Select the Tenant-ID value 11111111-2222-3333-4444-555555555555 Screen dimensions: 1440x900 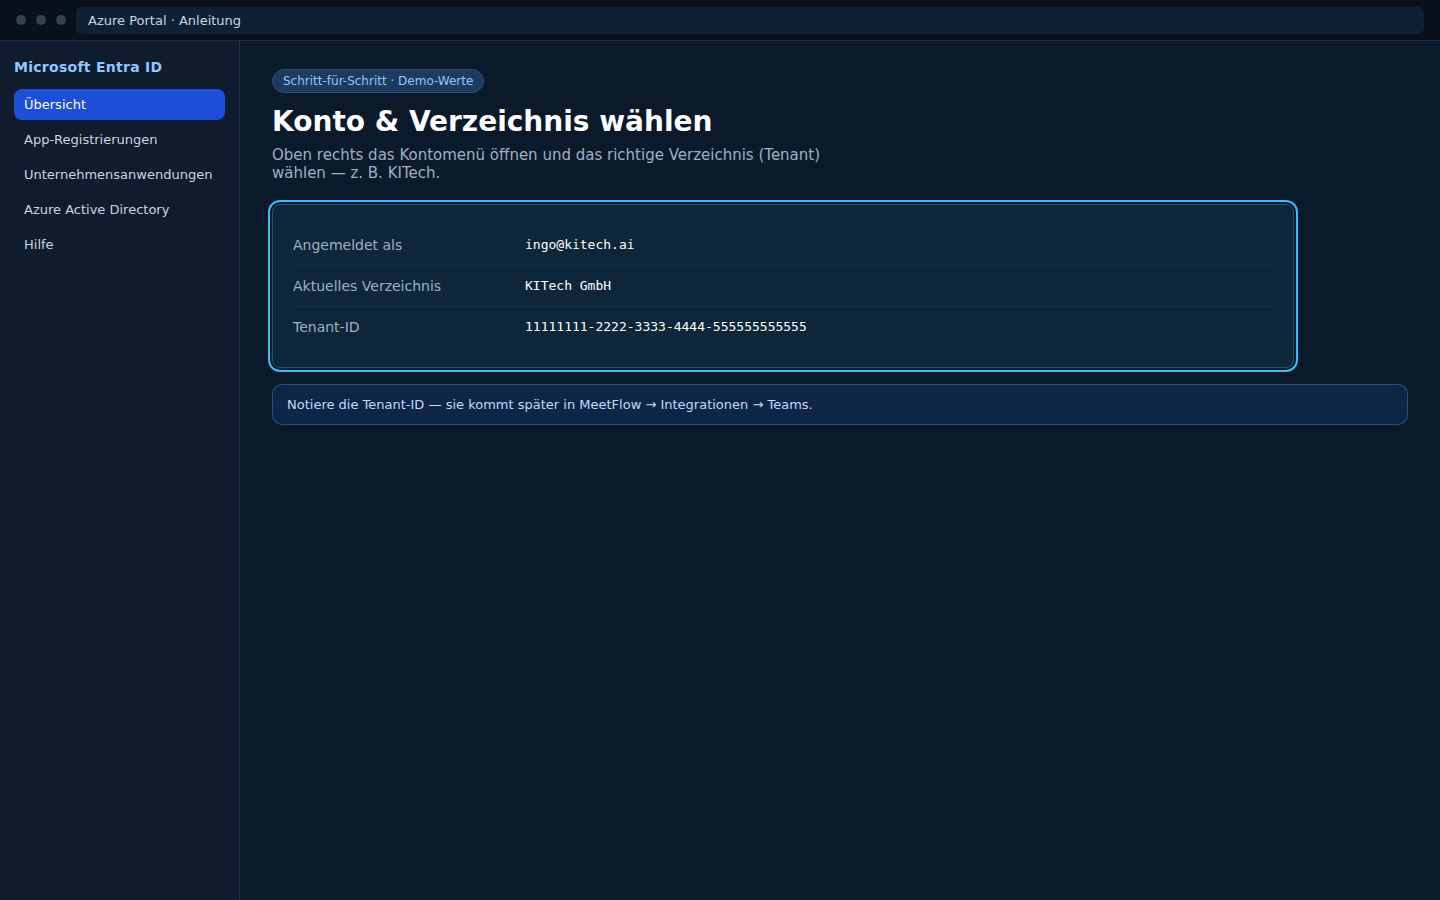point(666,327)
